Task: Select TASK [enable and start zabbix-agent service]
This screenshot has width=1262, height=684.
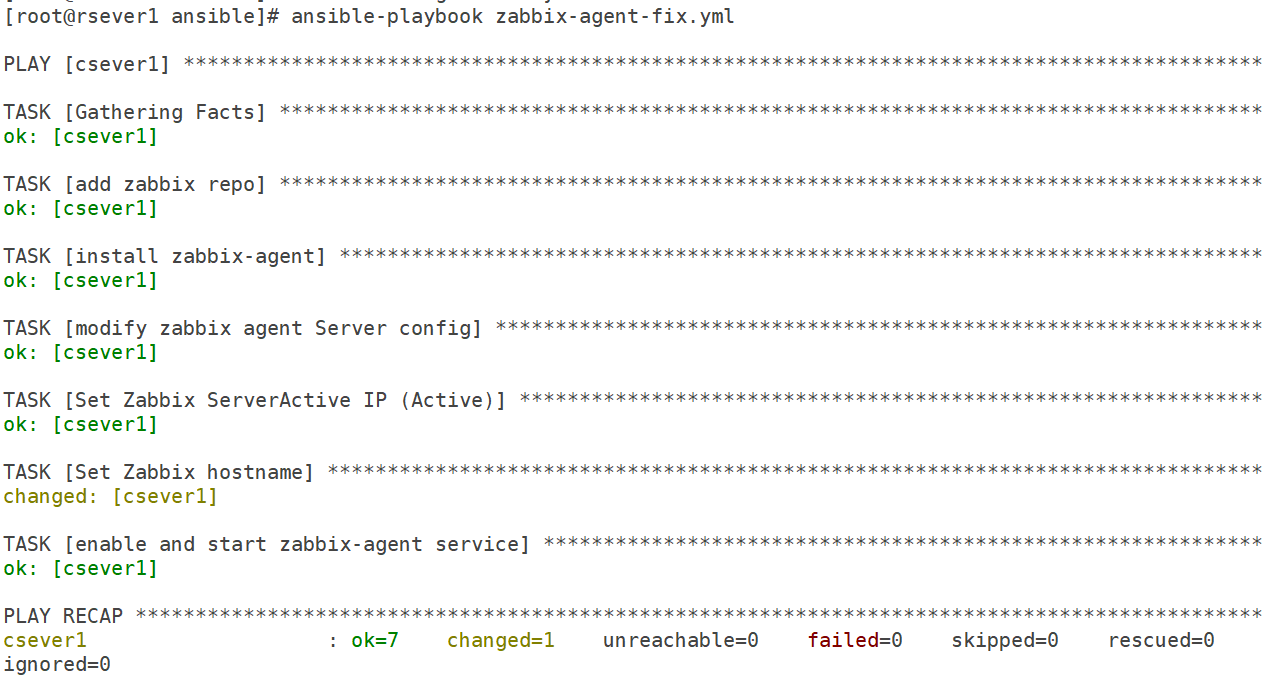Action: [632, 545]
